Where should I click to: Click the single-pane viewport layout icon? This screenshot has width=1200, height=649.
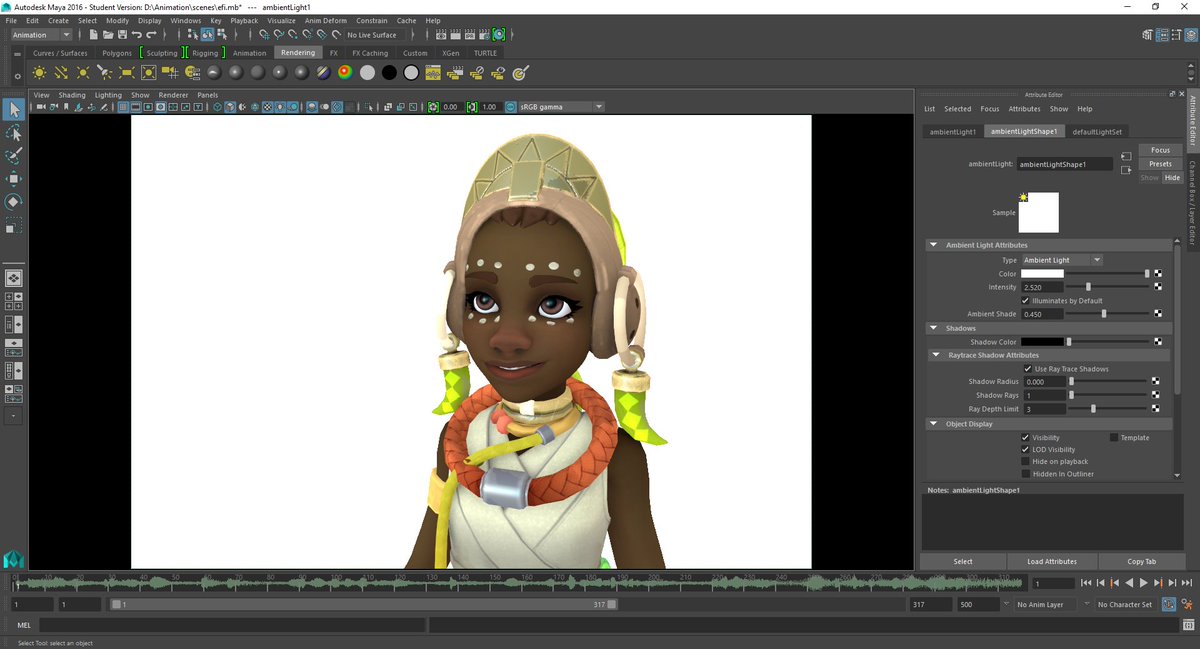click(14, 278)
